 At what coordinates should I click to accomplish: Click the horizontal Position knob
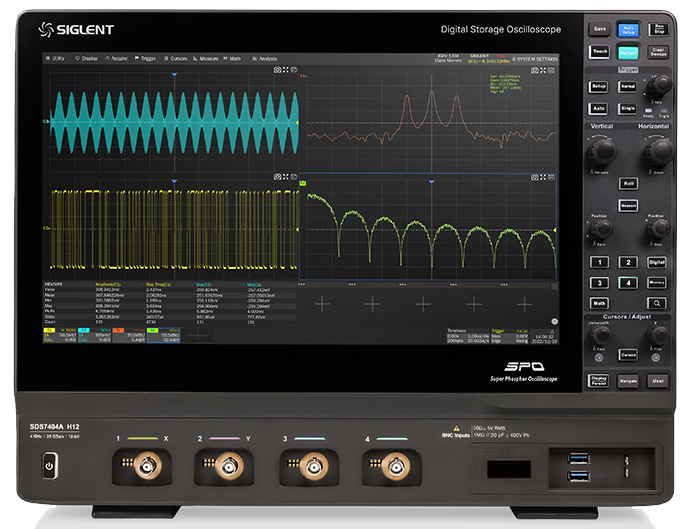tap(658, 228)
